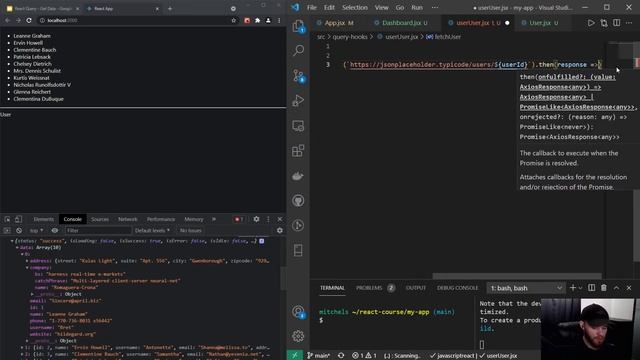Click the query-hooks breadcrumb
640x360 pixels.
pos(350,37)
